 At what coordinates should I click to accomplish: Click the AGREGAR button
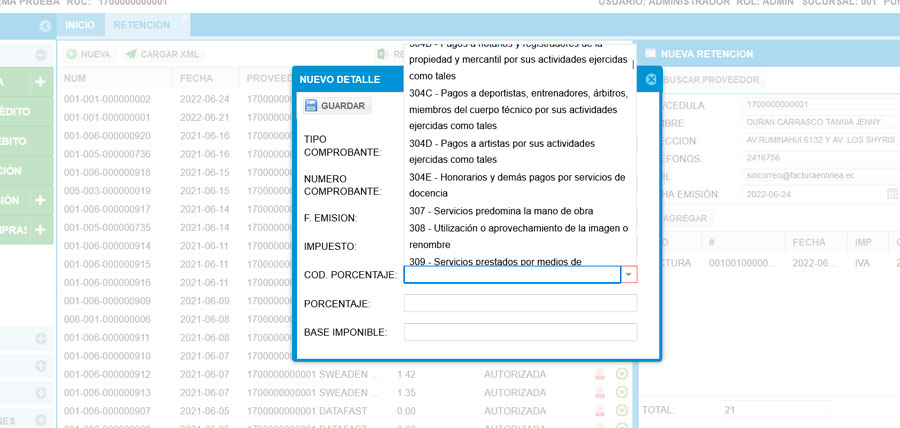(x=685, y=219)
